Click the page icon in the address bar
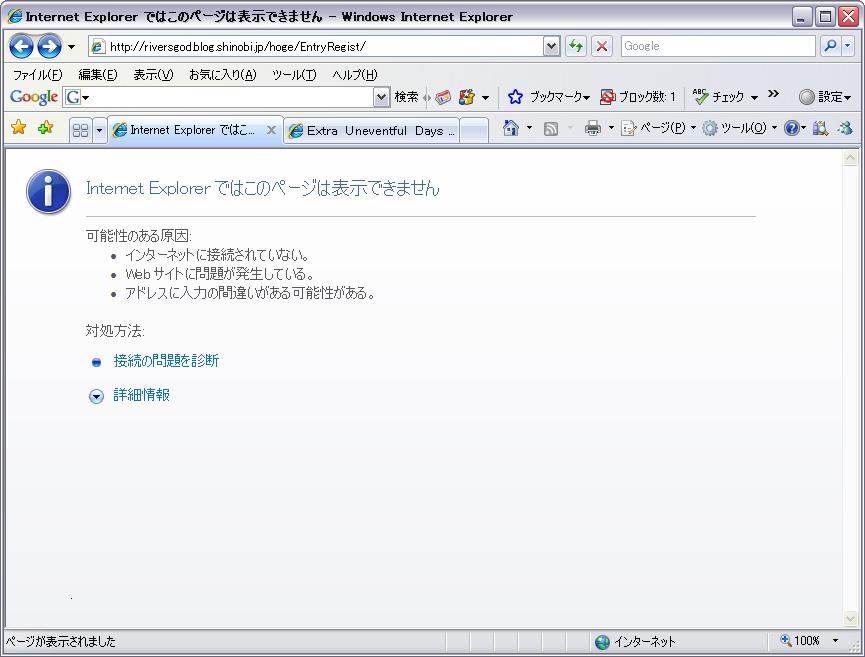 pos(98,46)
